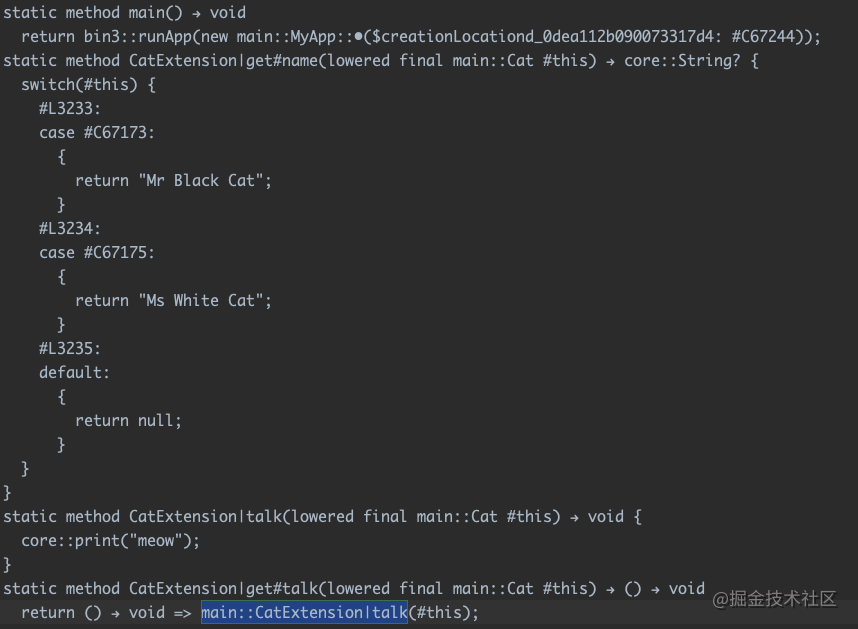Click CatExtension|get#talk method declaration
This screenshot has height=629, width=858.
354,589
